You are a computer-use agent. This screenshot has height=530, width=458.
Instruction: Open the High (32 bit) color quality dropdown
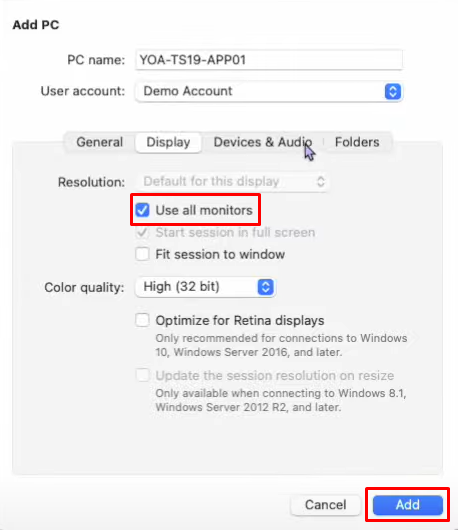[x=206, y=287]
